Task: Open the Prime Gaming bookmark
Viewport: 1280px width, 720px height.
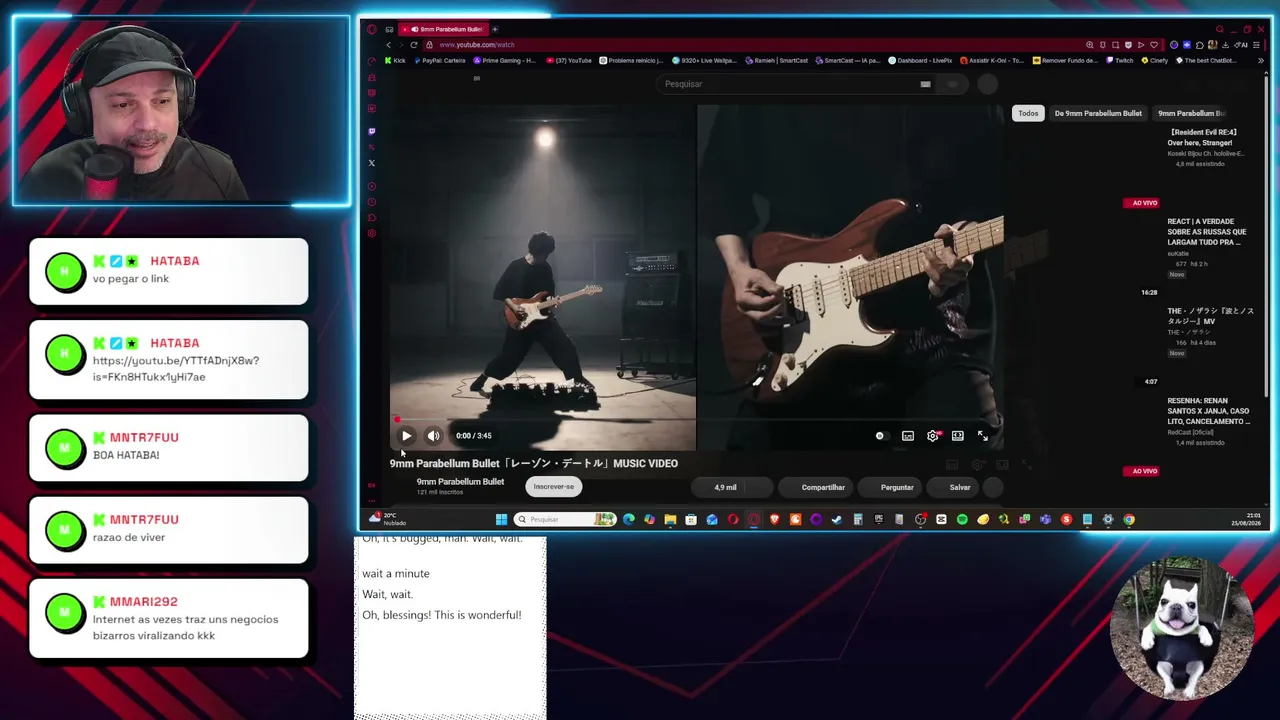Action: pos(504,61)
